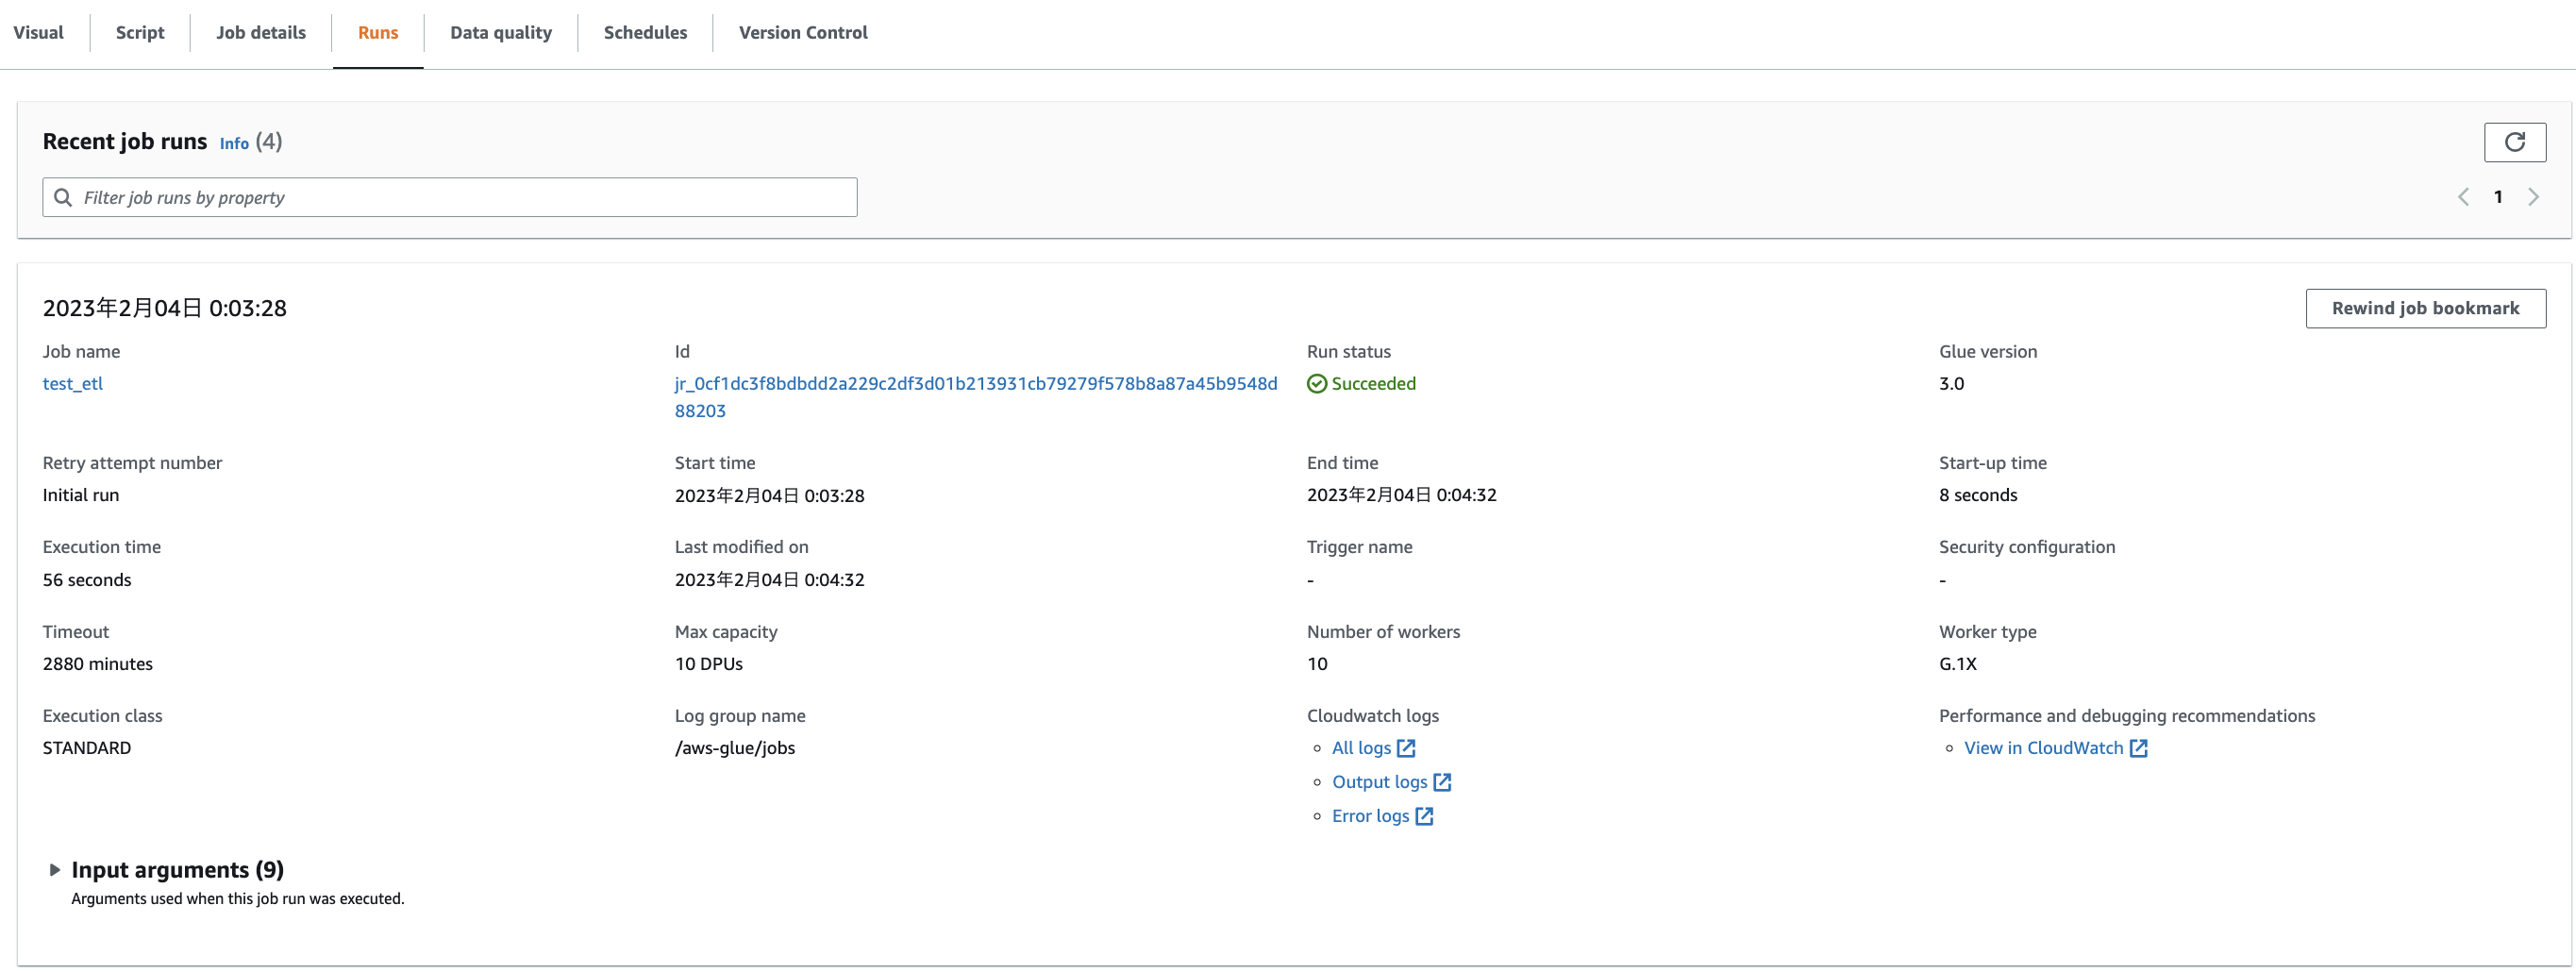Click external link icon next to Error logs
The image size is (2576, 972).
coord(1424,816)
